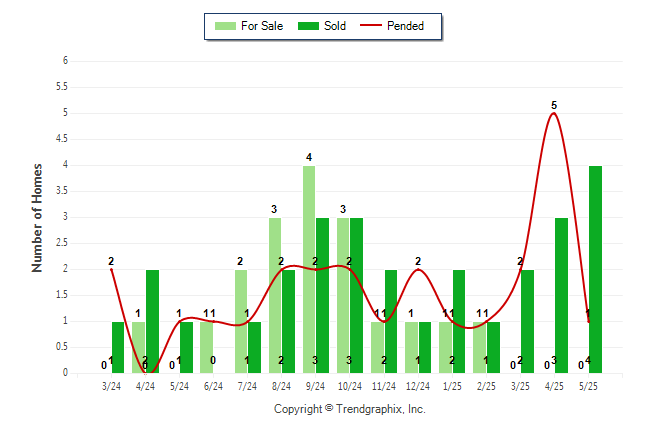Click the 2.5 y-axis tick label
This screenshot has width=646, height=434.
click(62, 243)
